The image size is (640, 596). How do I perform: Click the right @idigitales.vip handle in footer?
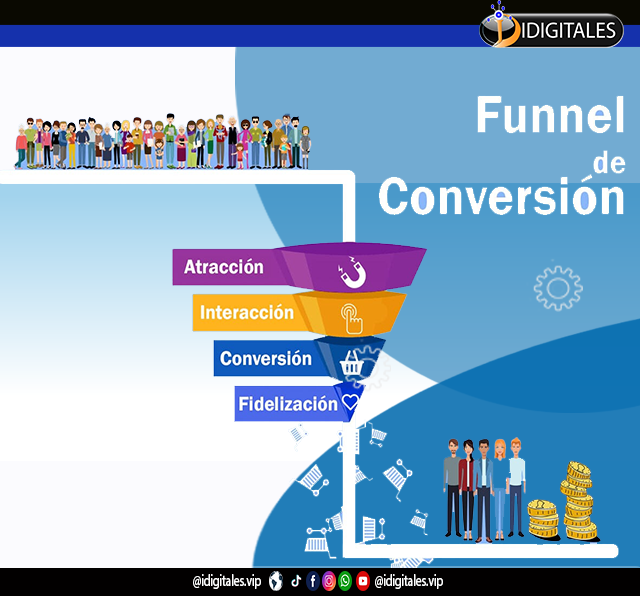(x=409, y=581)
